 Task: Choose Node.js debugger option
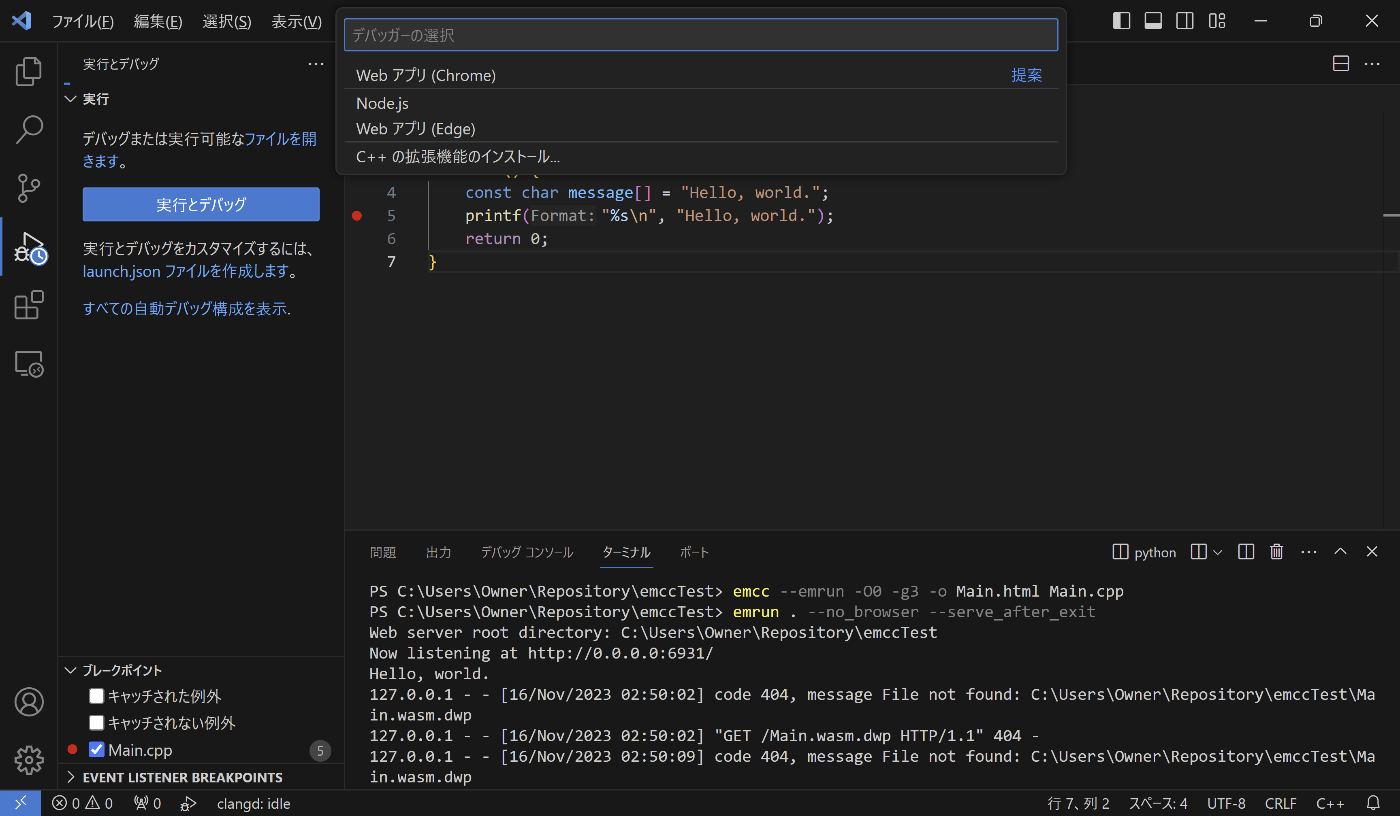tap(701, 103)
